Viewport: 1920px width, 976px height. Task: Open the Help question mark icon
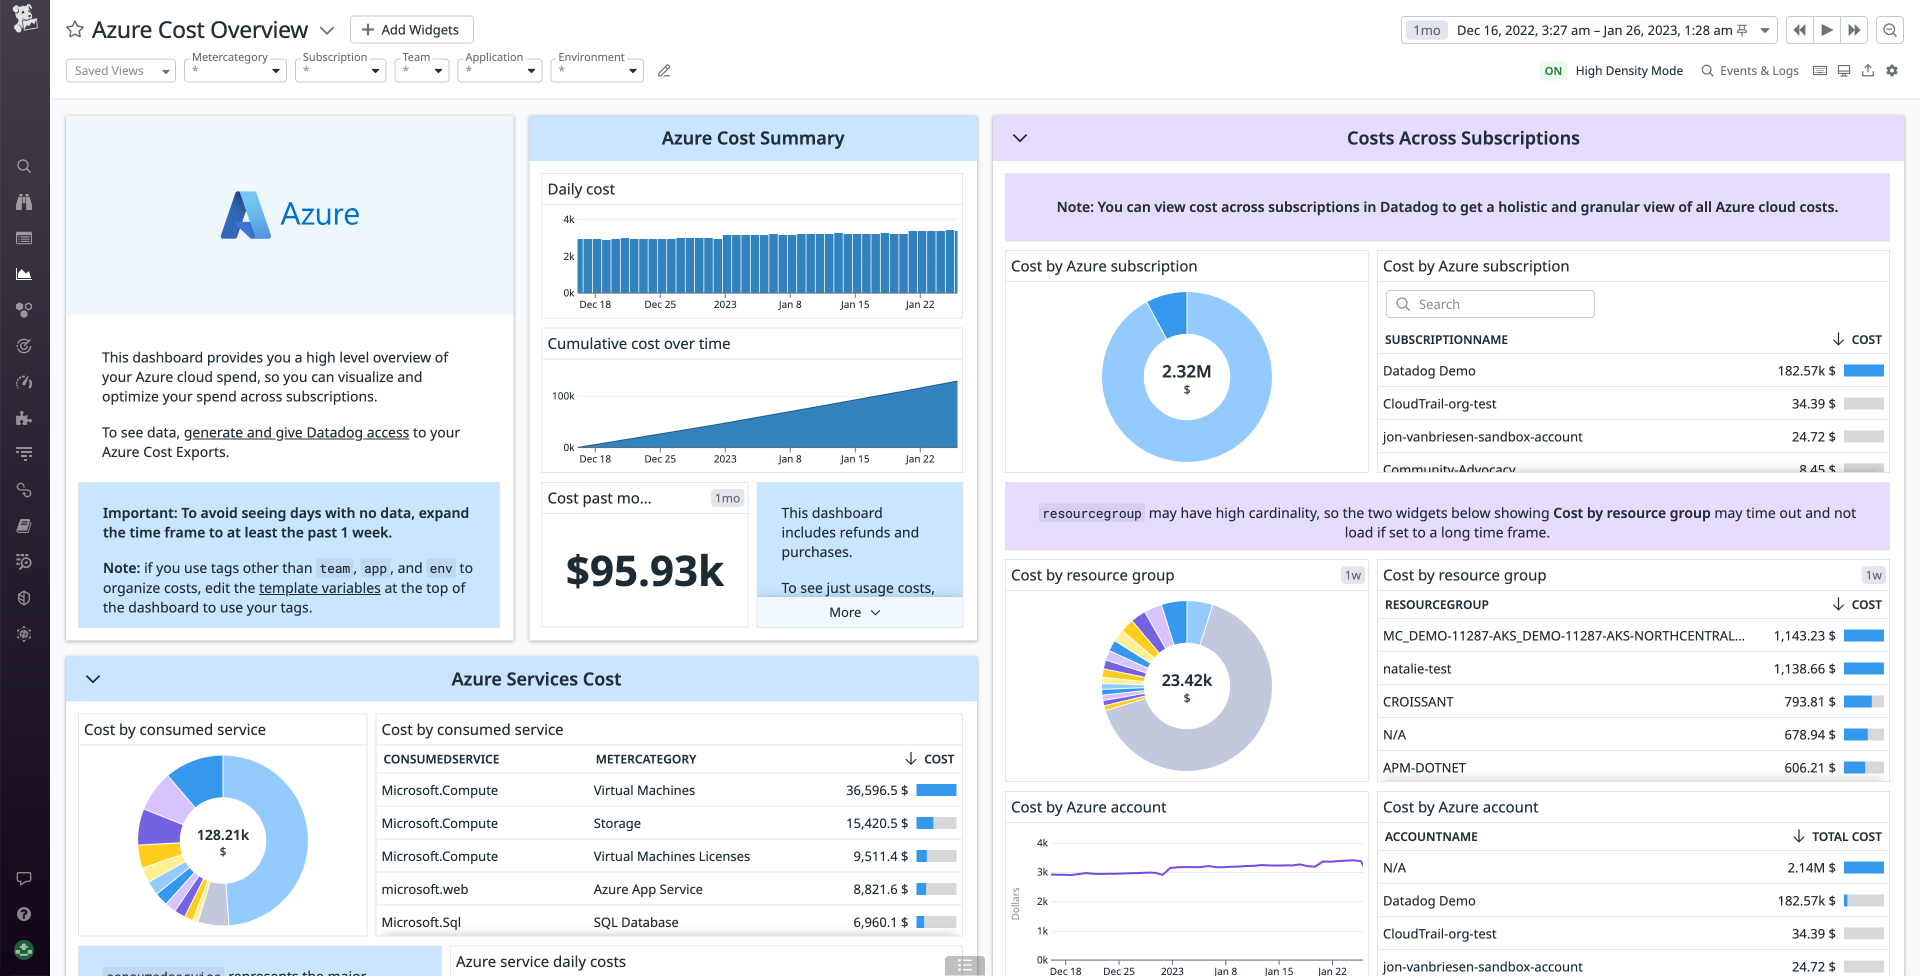point(24,913)
